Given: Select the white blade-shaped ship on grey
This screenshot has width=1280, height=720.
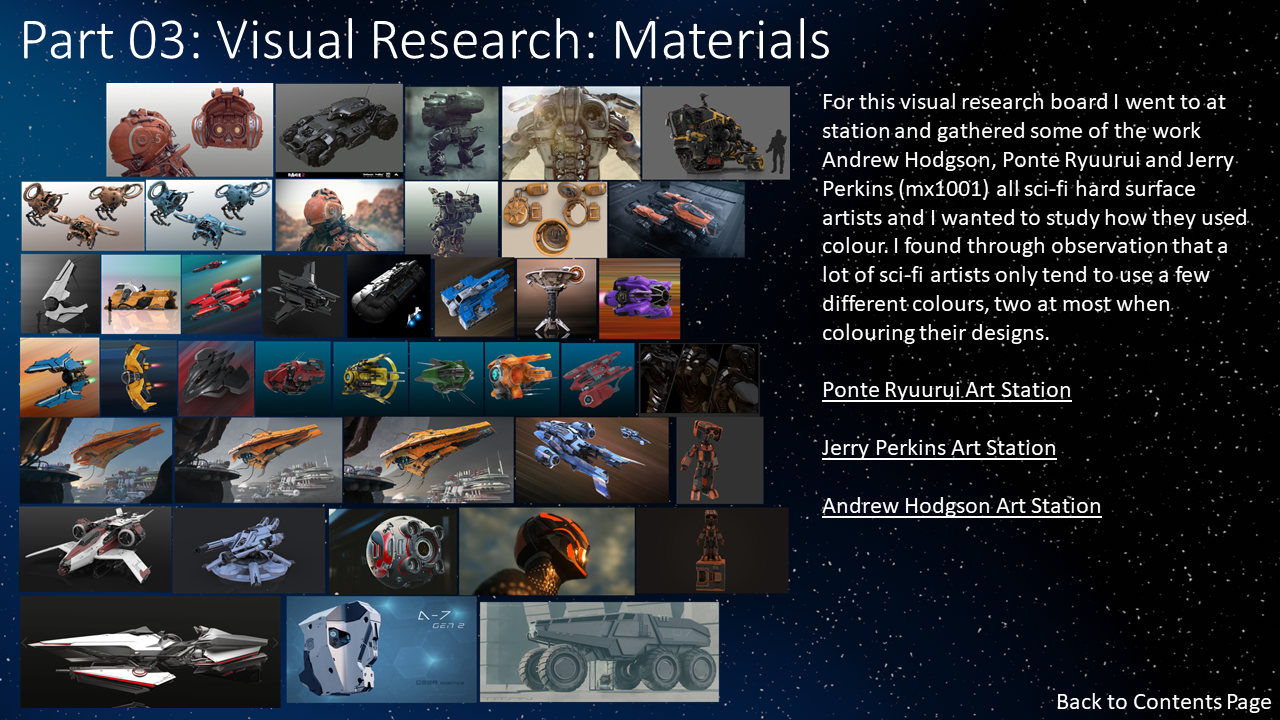Looking at the screenshot, I should [x=60, y=294].
